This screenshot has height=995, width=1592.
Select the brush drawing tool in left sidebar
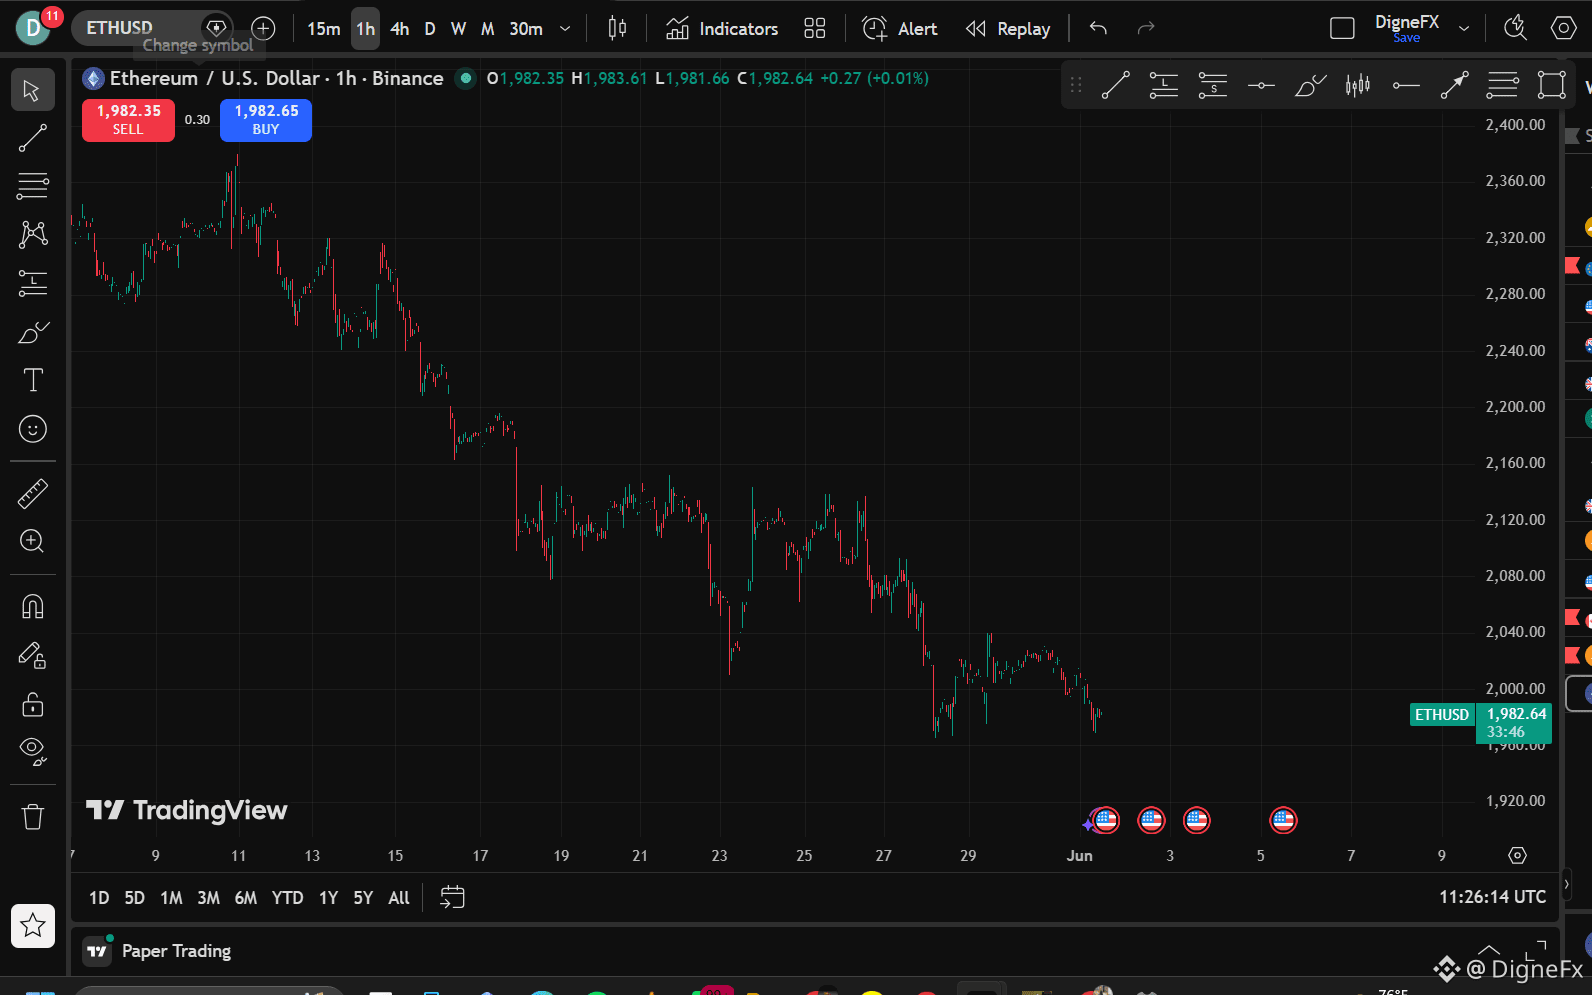tap(32, 332)
